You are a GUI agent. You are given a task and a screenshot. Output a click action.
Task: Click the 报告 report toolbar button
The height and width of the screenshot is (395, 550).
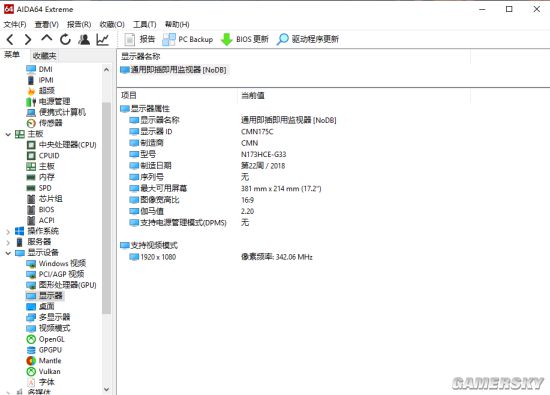[x=140, y=39]
